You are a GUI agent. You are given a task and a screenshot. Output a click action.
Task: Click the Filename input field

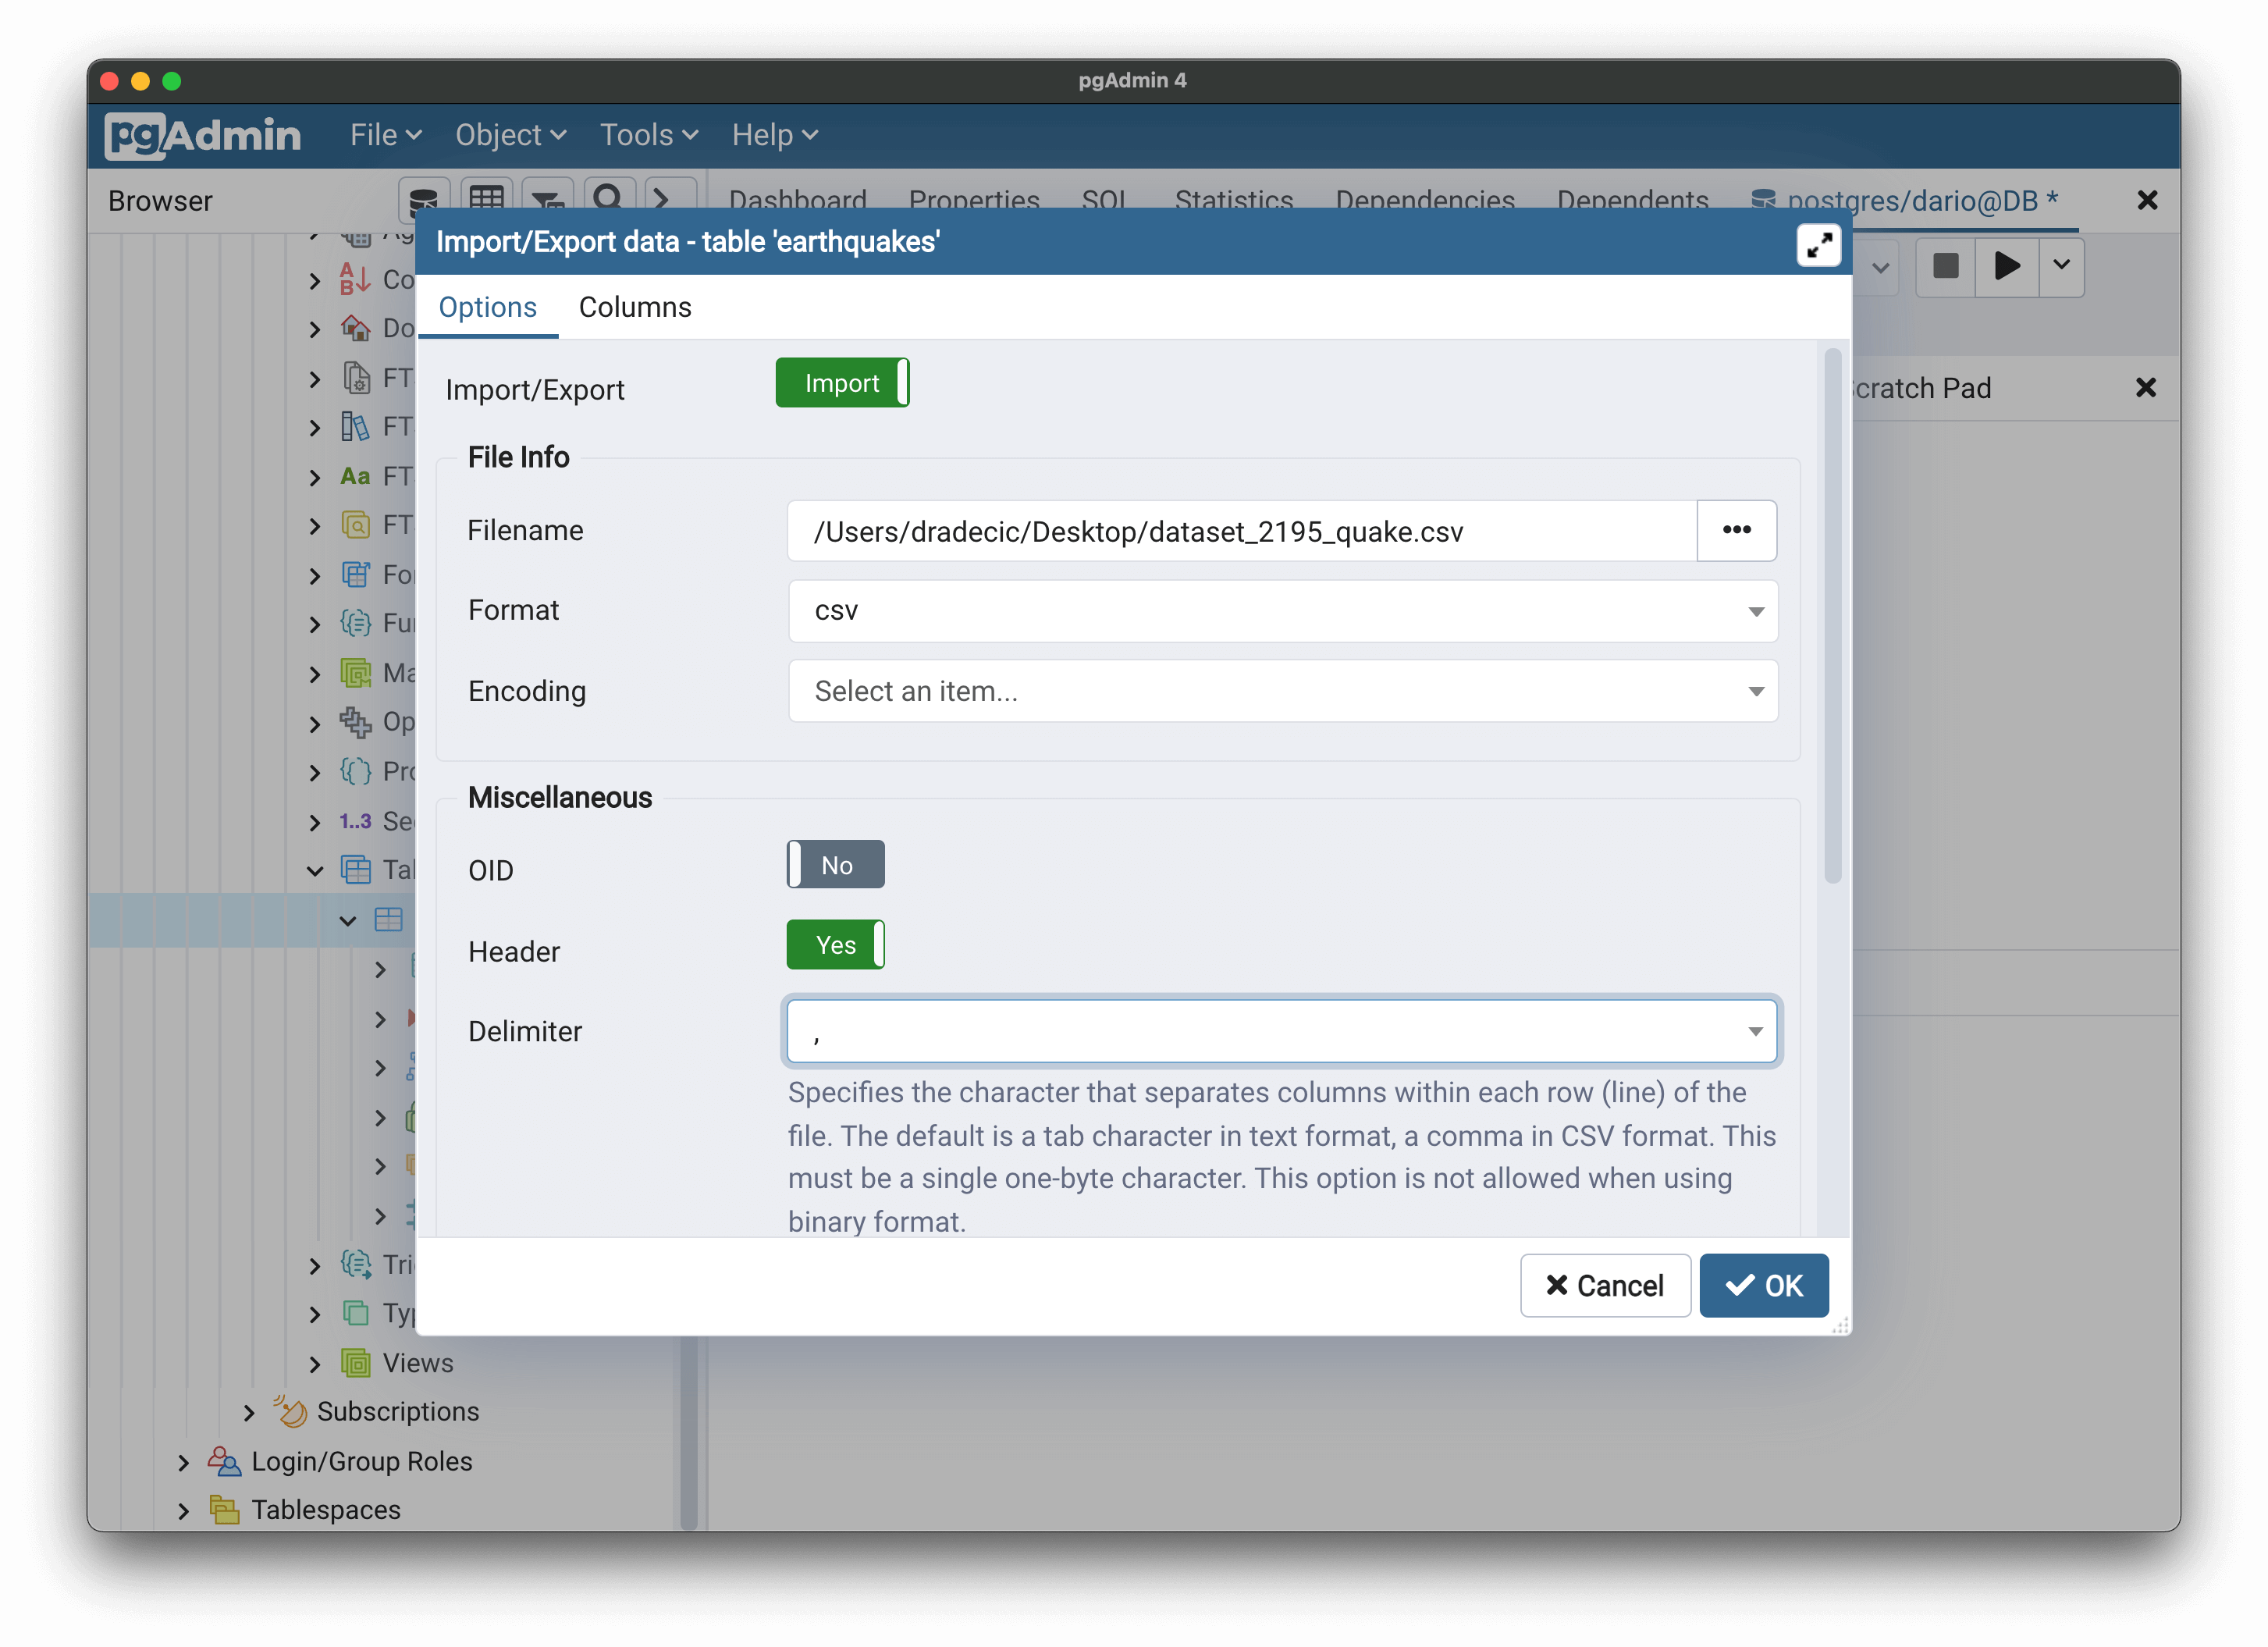(1243, 528)
